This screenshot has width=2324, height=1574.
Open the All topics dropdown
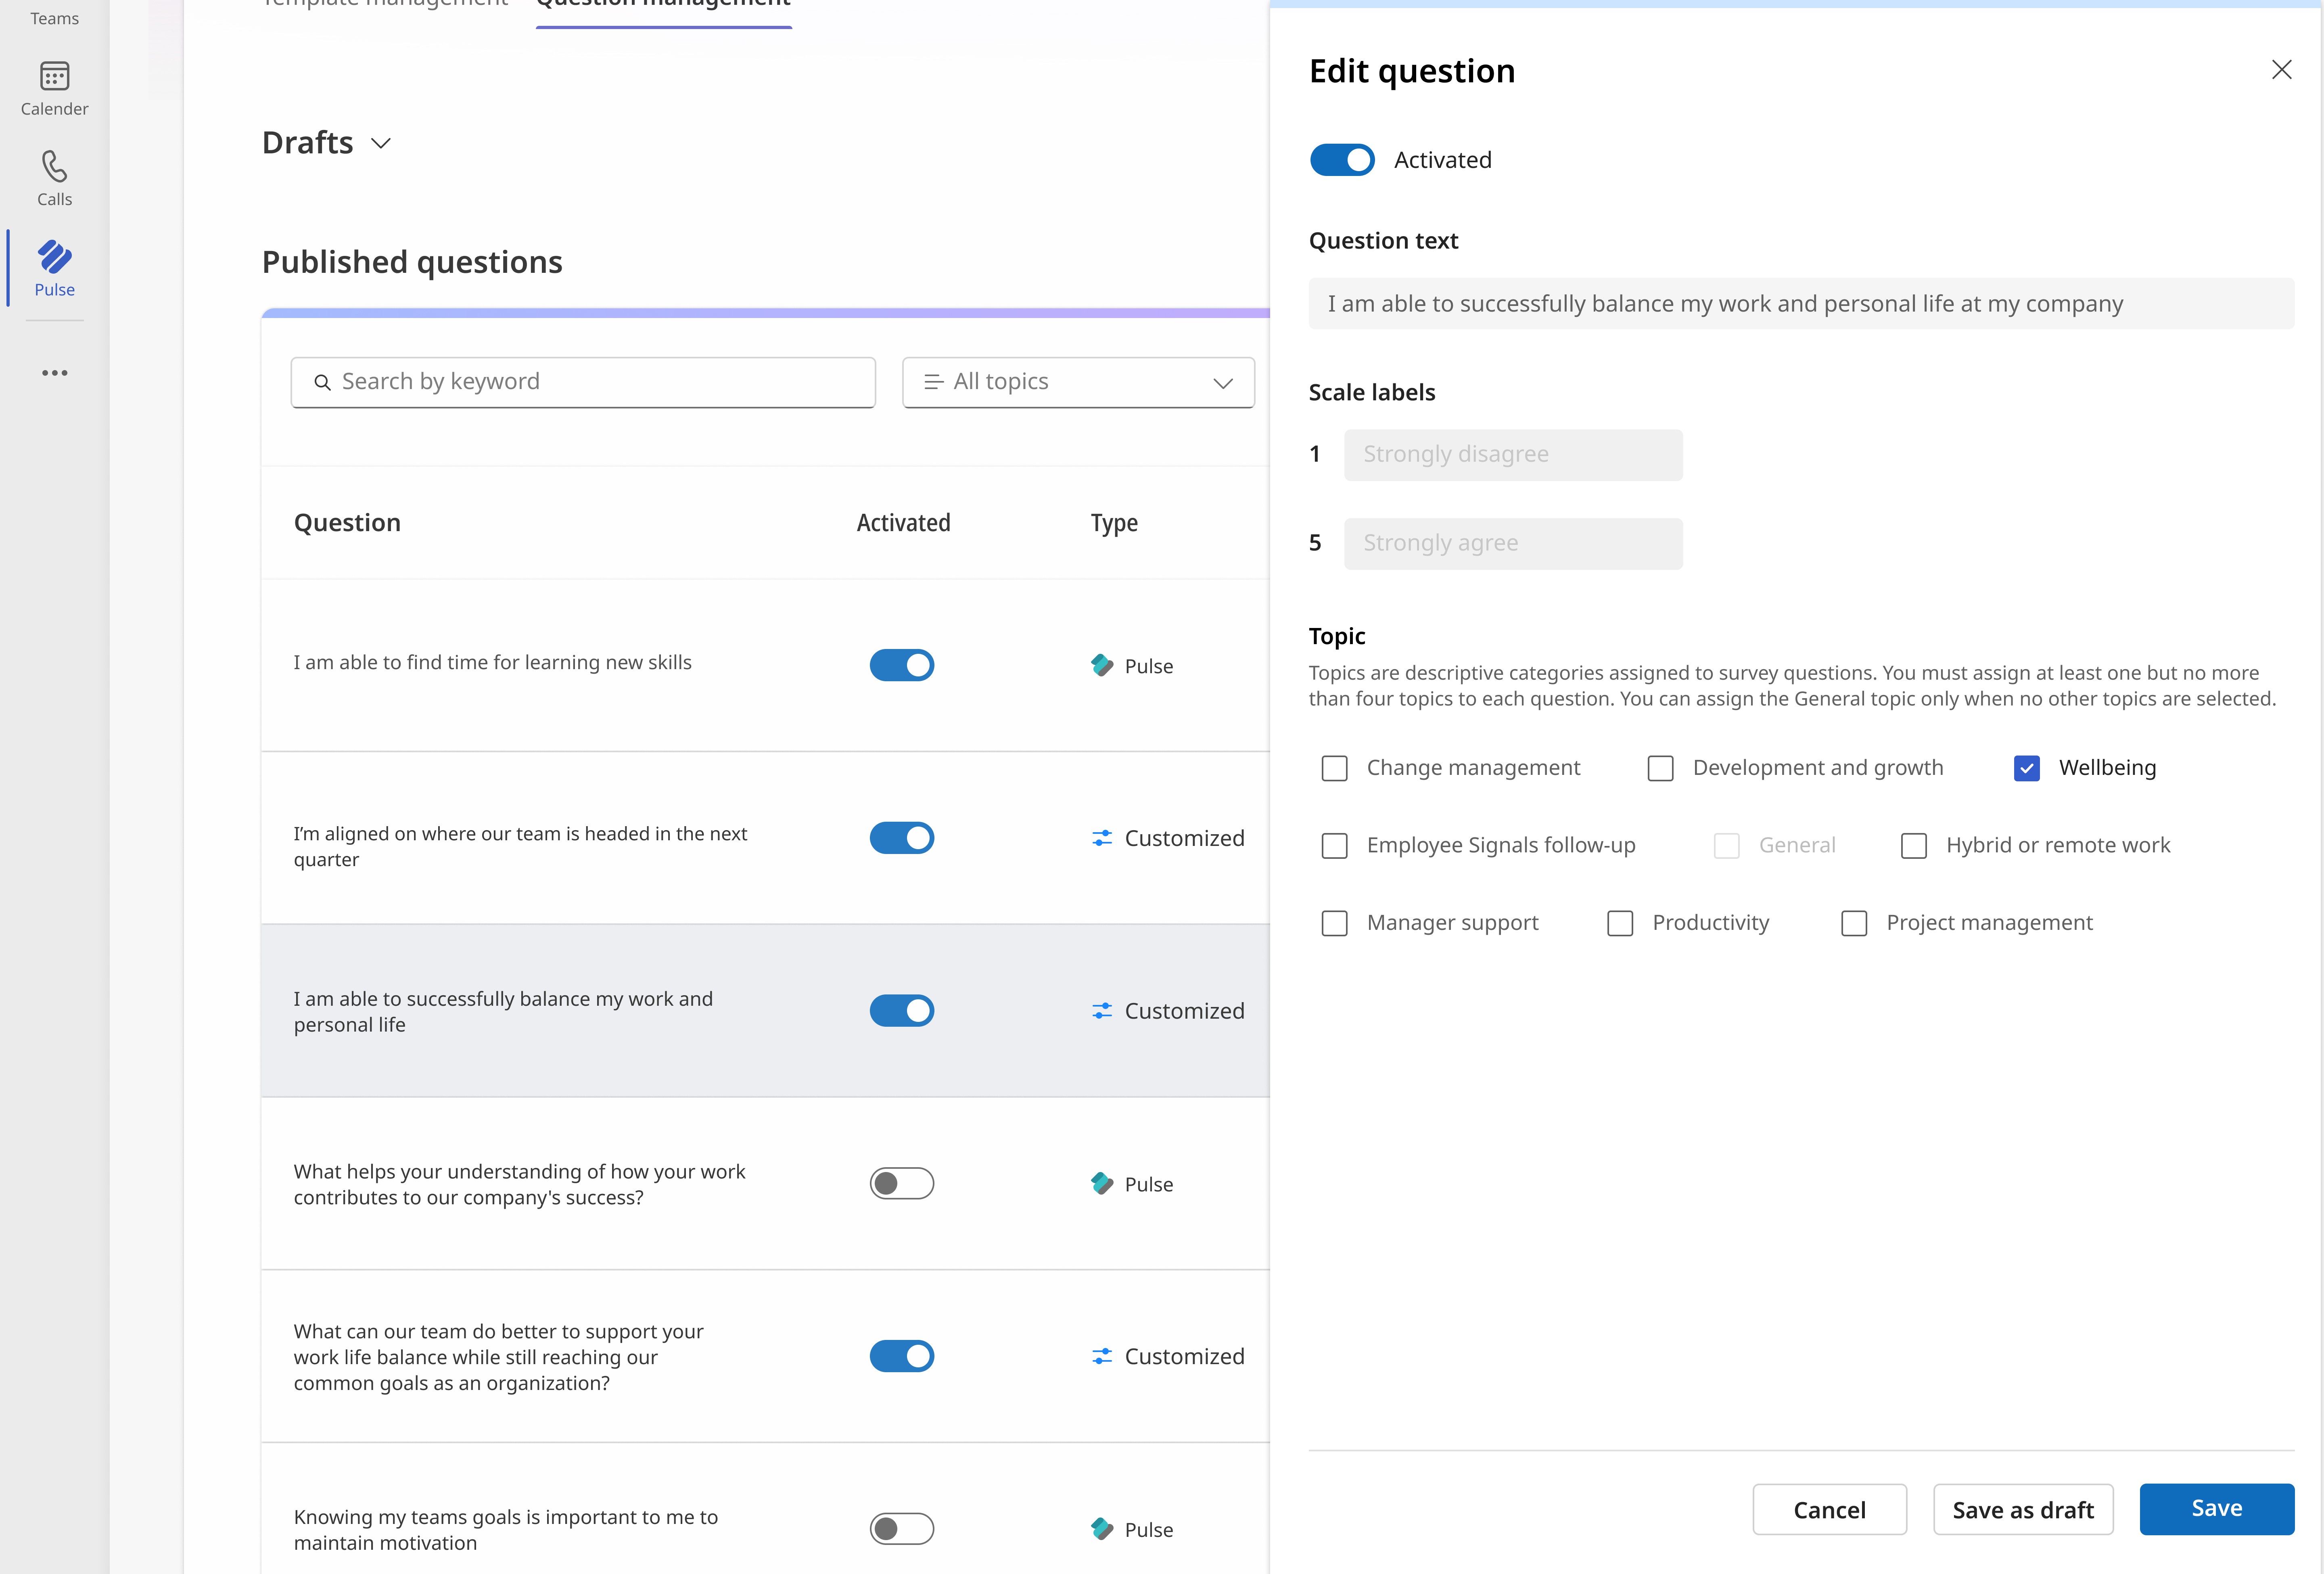(x=1078, y=382)
